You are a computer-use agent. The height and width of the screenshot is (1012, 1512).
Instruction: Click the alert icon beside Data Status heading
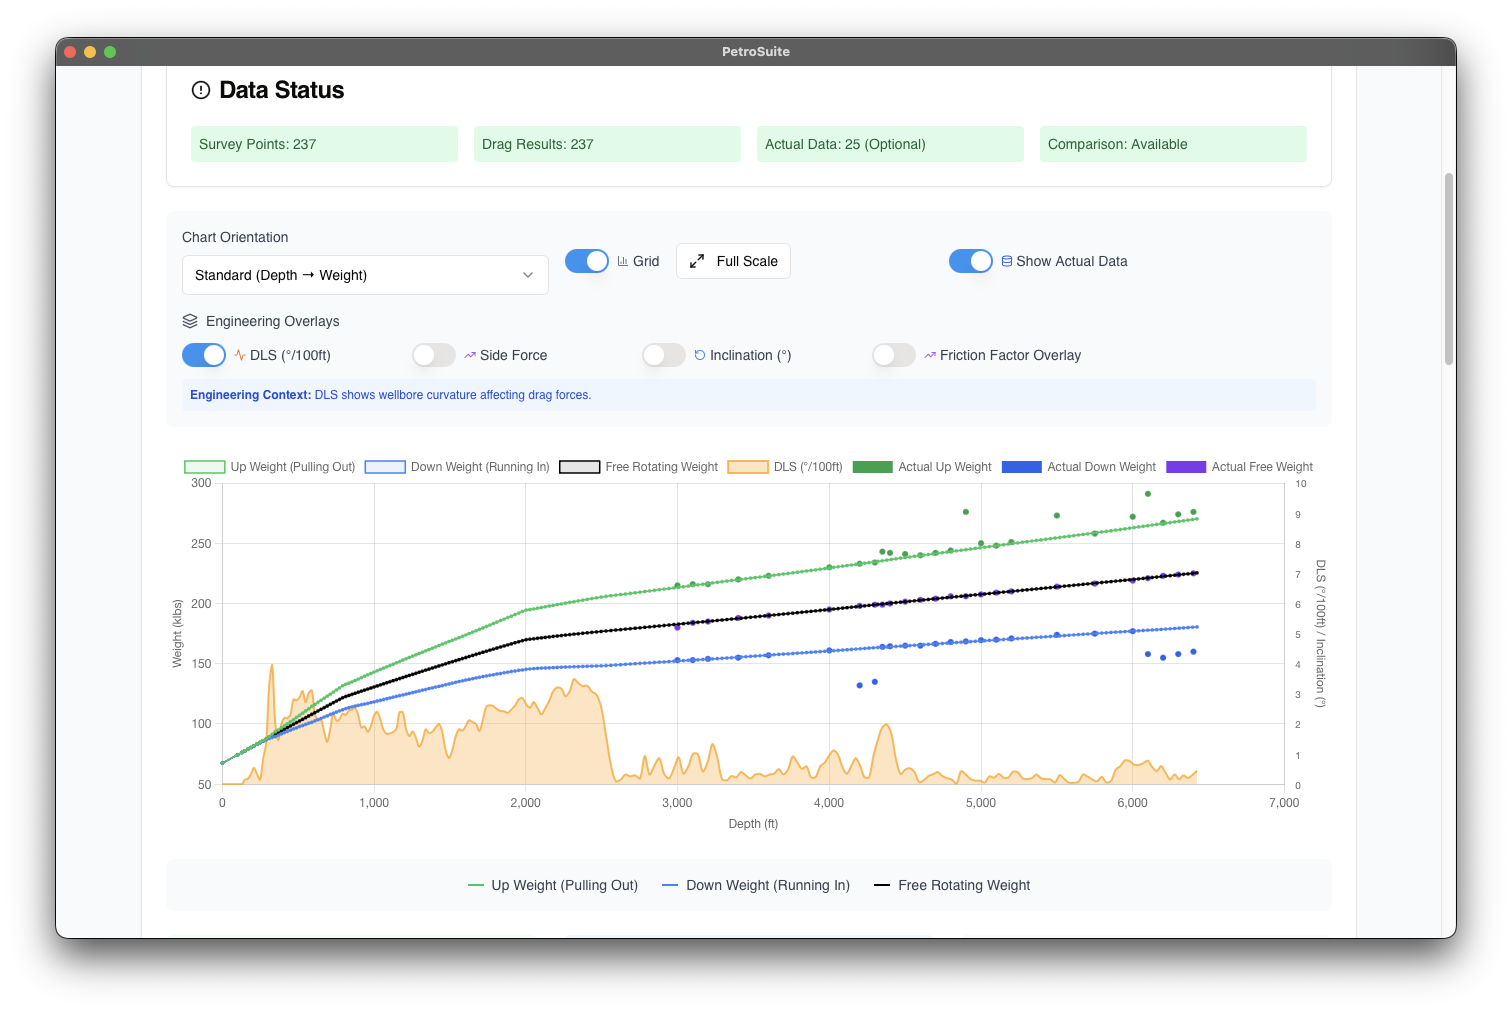pyautogui.click(x=201, y=90)
